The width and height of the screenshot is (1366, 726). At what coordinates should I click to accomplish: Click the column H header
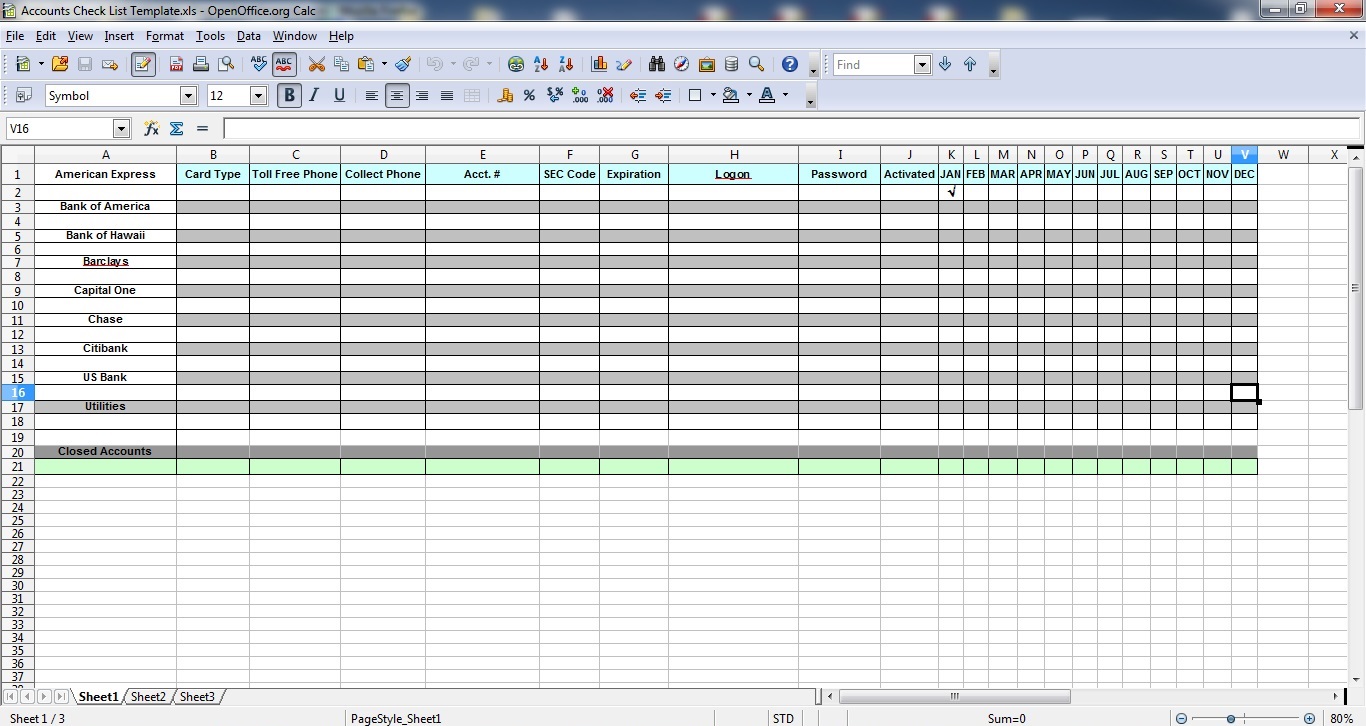733,155
